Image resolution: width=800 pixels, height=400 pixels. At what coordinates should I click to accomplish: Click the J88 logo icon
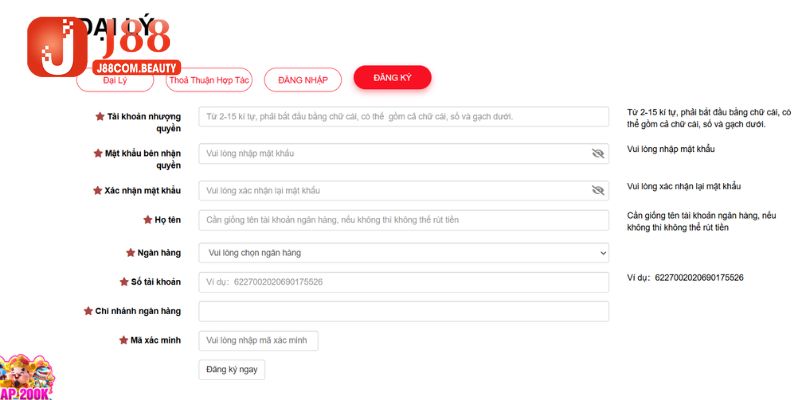point(57,47)
